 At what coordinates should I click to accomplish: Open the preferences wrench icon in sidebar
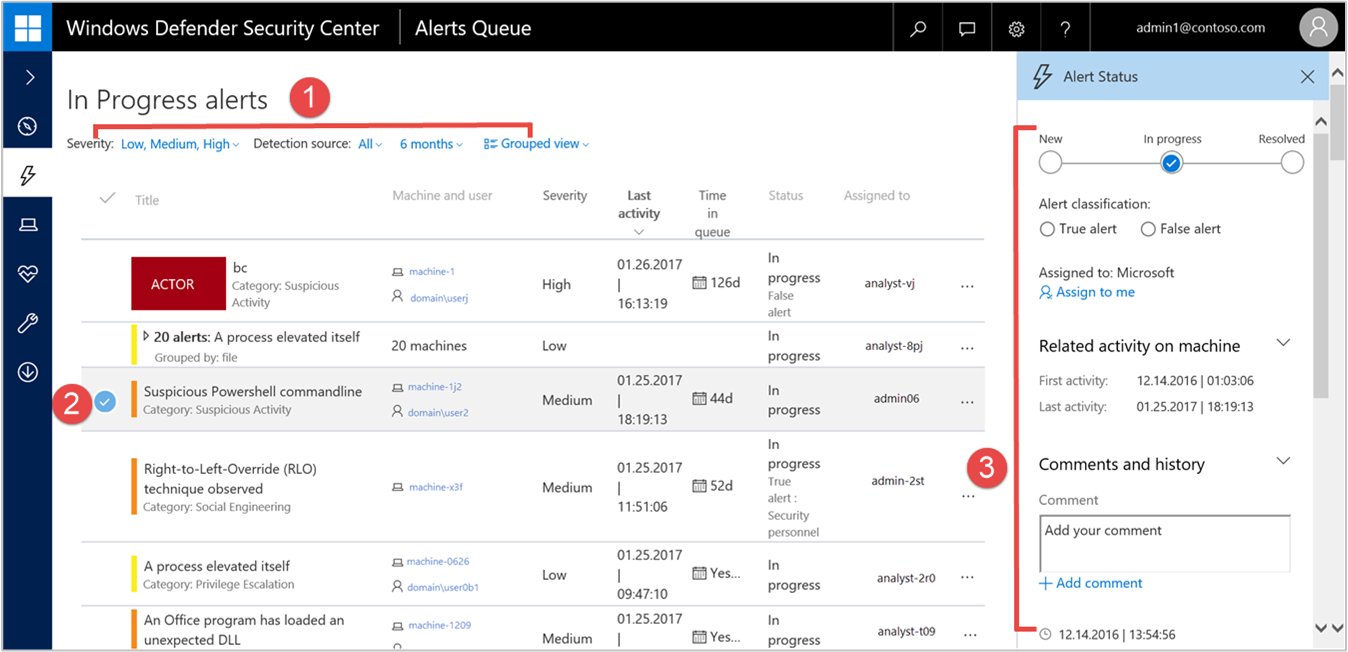(x=27, y=323)
